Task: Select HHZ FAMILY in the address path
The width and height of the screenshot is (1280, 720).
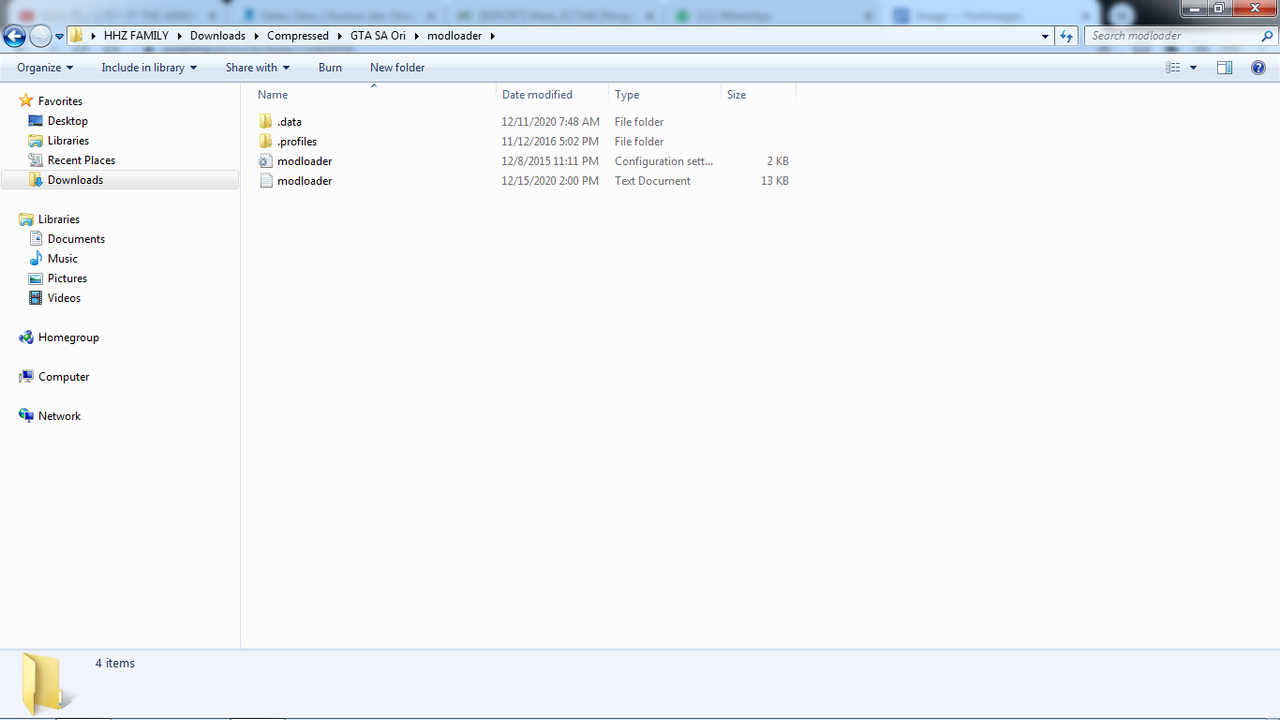Action: click(136, 36)
